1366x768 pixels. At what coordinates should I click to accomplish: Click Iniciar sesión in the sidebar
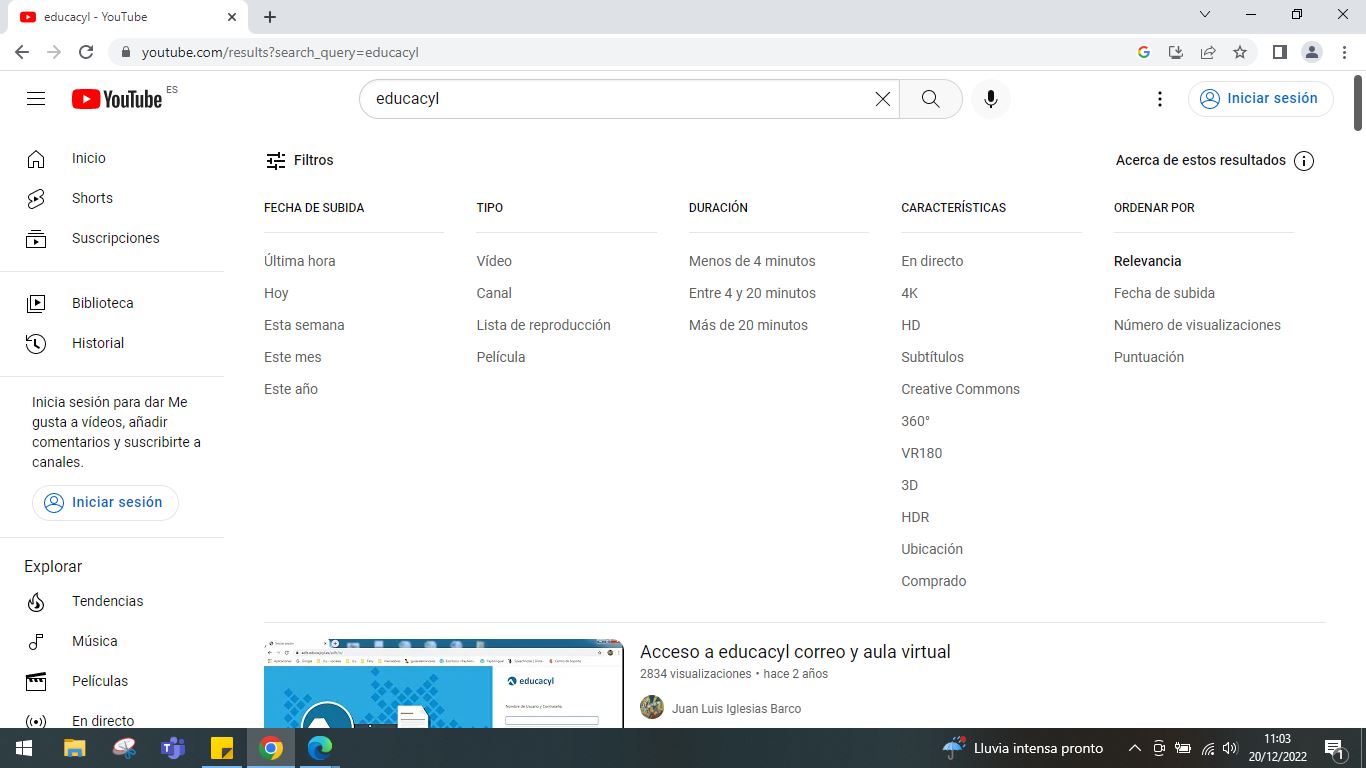[x=105, y=502]
